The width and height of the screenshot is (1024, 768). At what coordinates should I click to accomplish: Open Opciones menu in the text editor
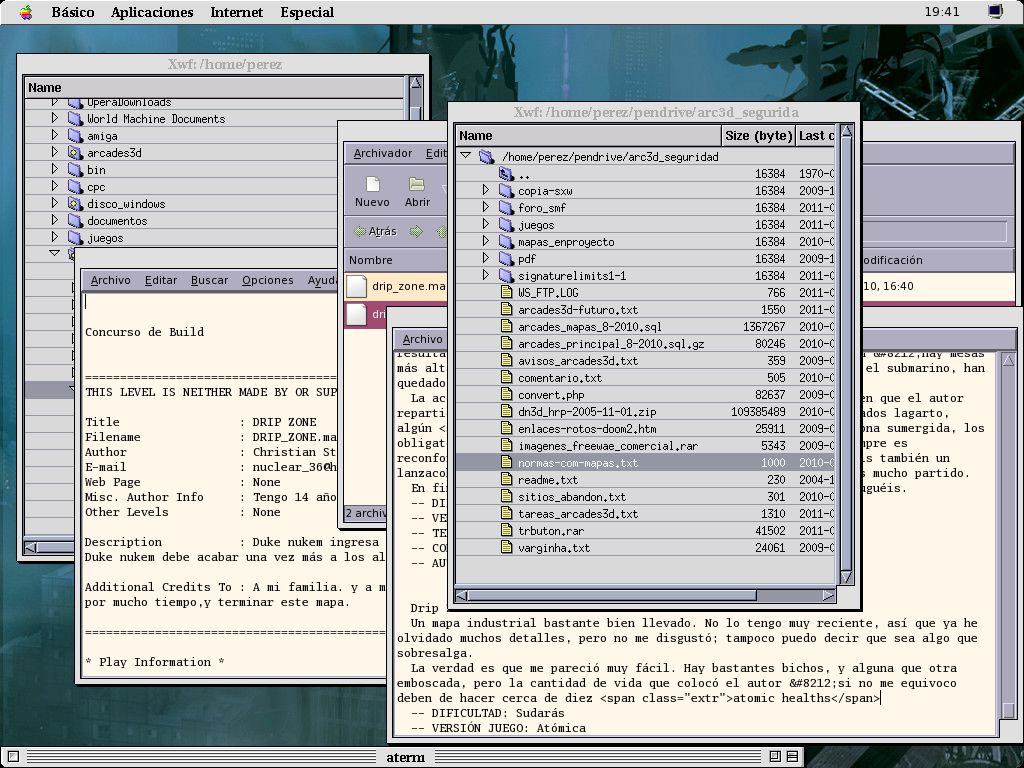tap(268, 280)
